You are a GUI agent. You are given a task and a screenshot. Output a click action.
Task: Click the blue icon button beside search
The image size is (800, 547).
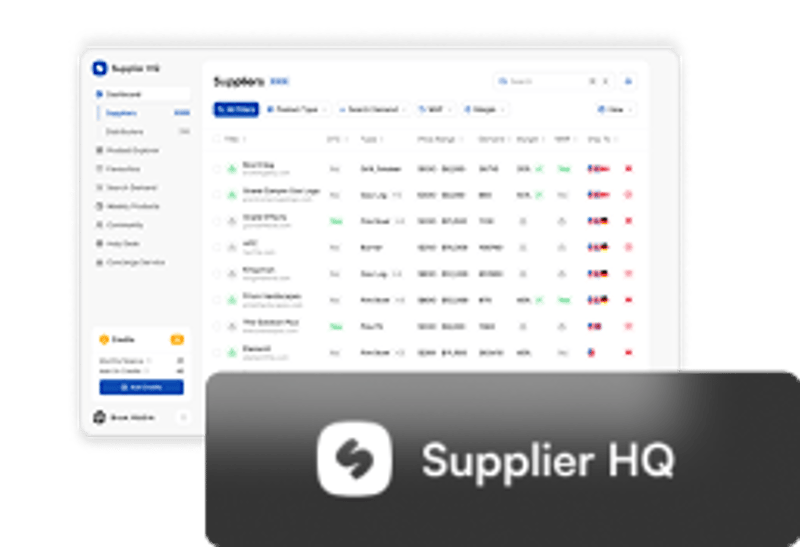tap(629, 81)
